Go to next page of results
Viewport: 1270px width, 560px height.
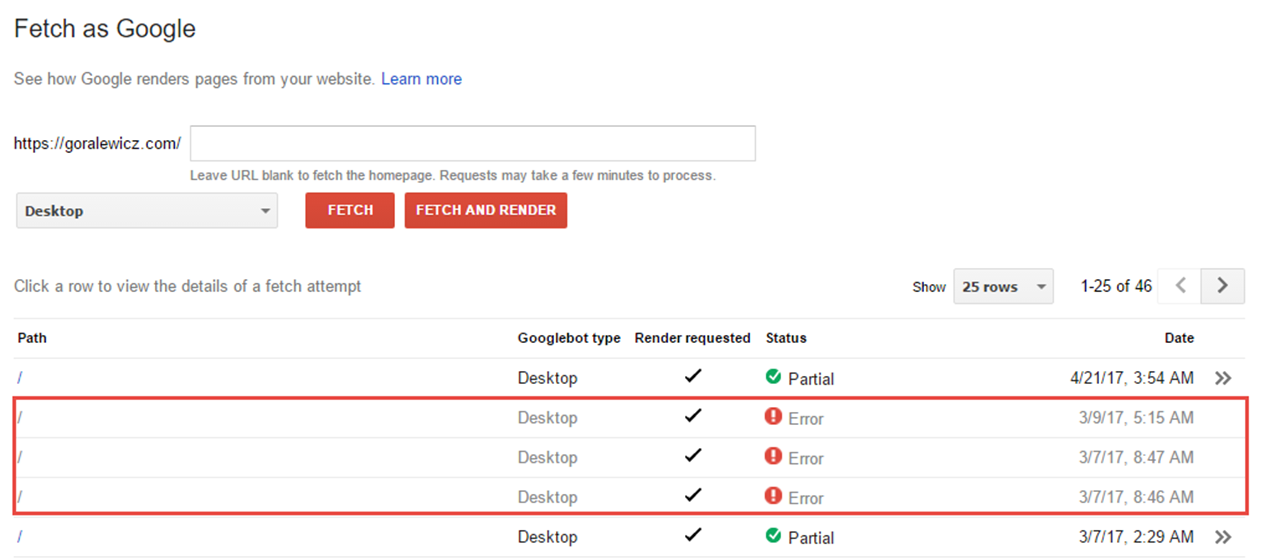coord(1223,286)
